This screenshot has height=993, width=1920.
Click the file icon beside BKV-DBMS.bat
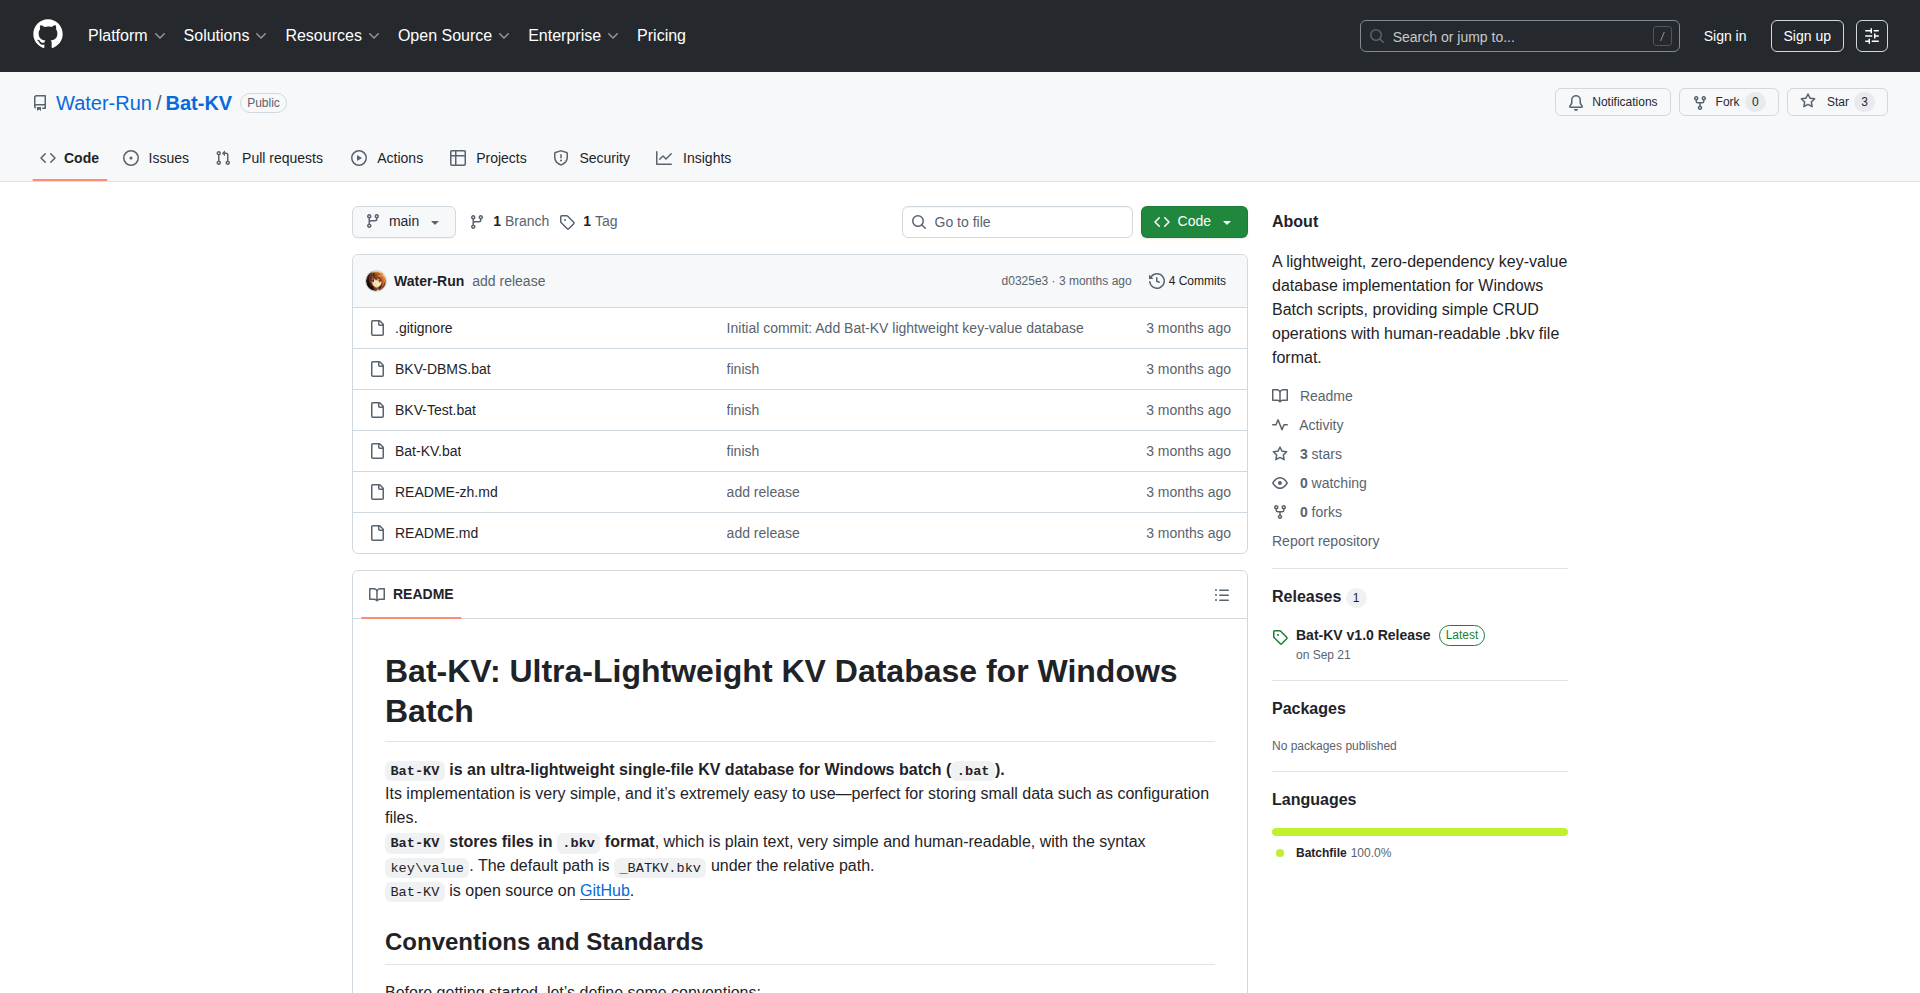point(377,369)
